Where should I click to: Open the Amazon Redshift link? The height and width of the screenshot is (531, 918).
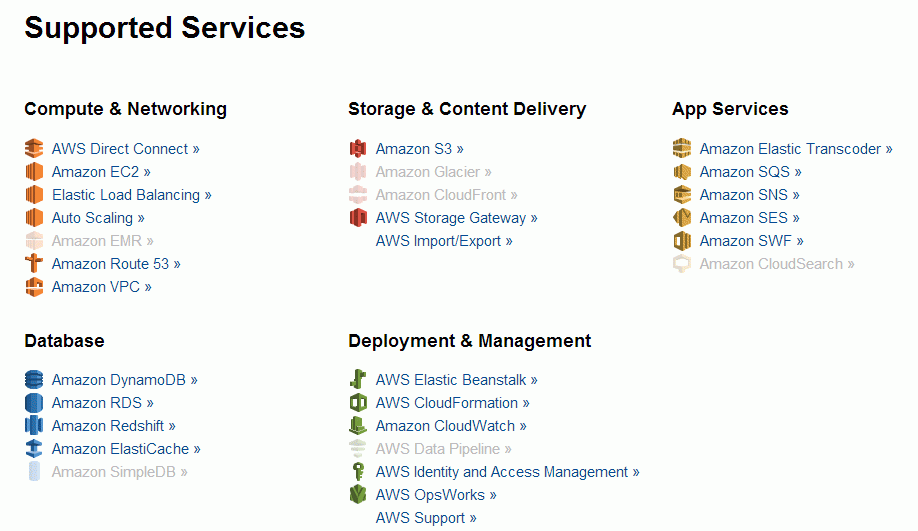tap(114, 426)
